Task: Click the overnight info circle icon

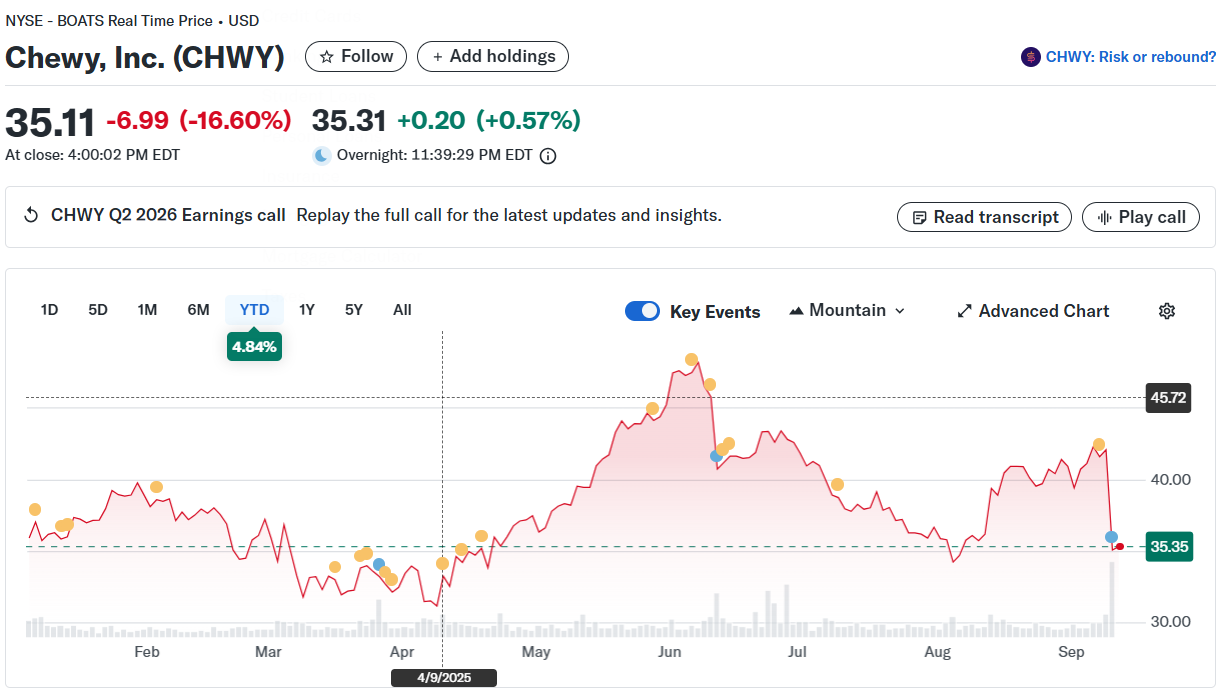Action: 547,156
